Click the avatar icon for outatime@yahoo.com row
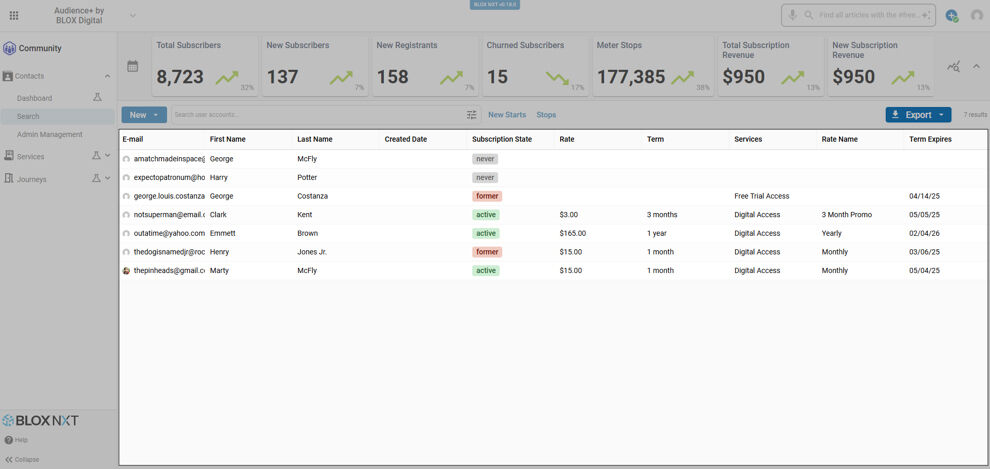The image size is (990, 469). (126, 234)
